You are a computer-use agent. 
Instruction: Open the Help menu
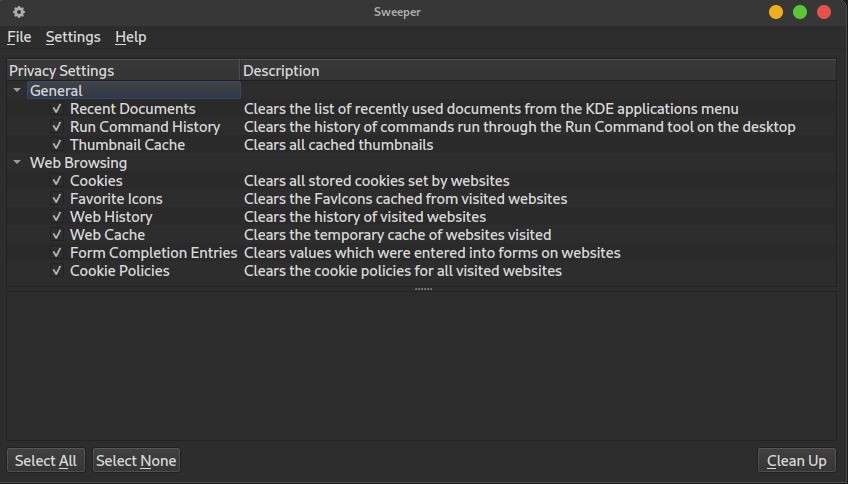(x=130, y=37)
